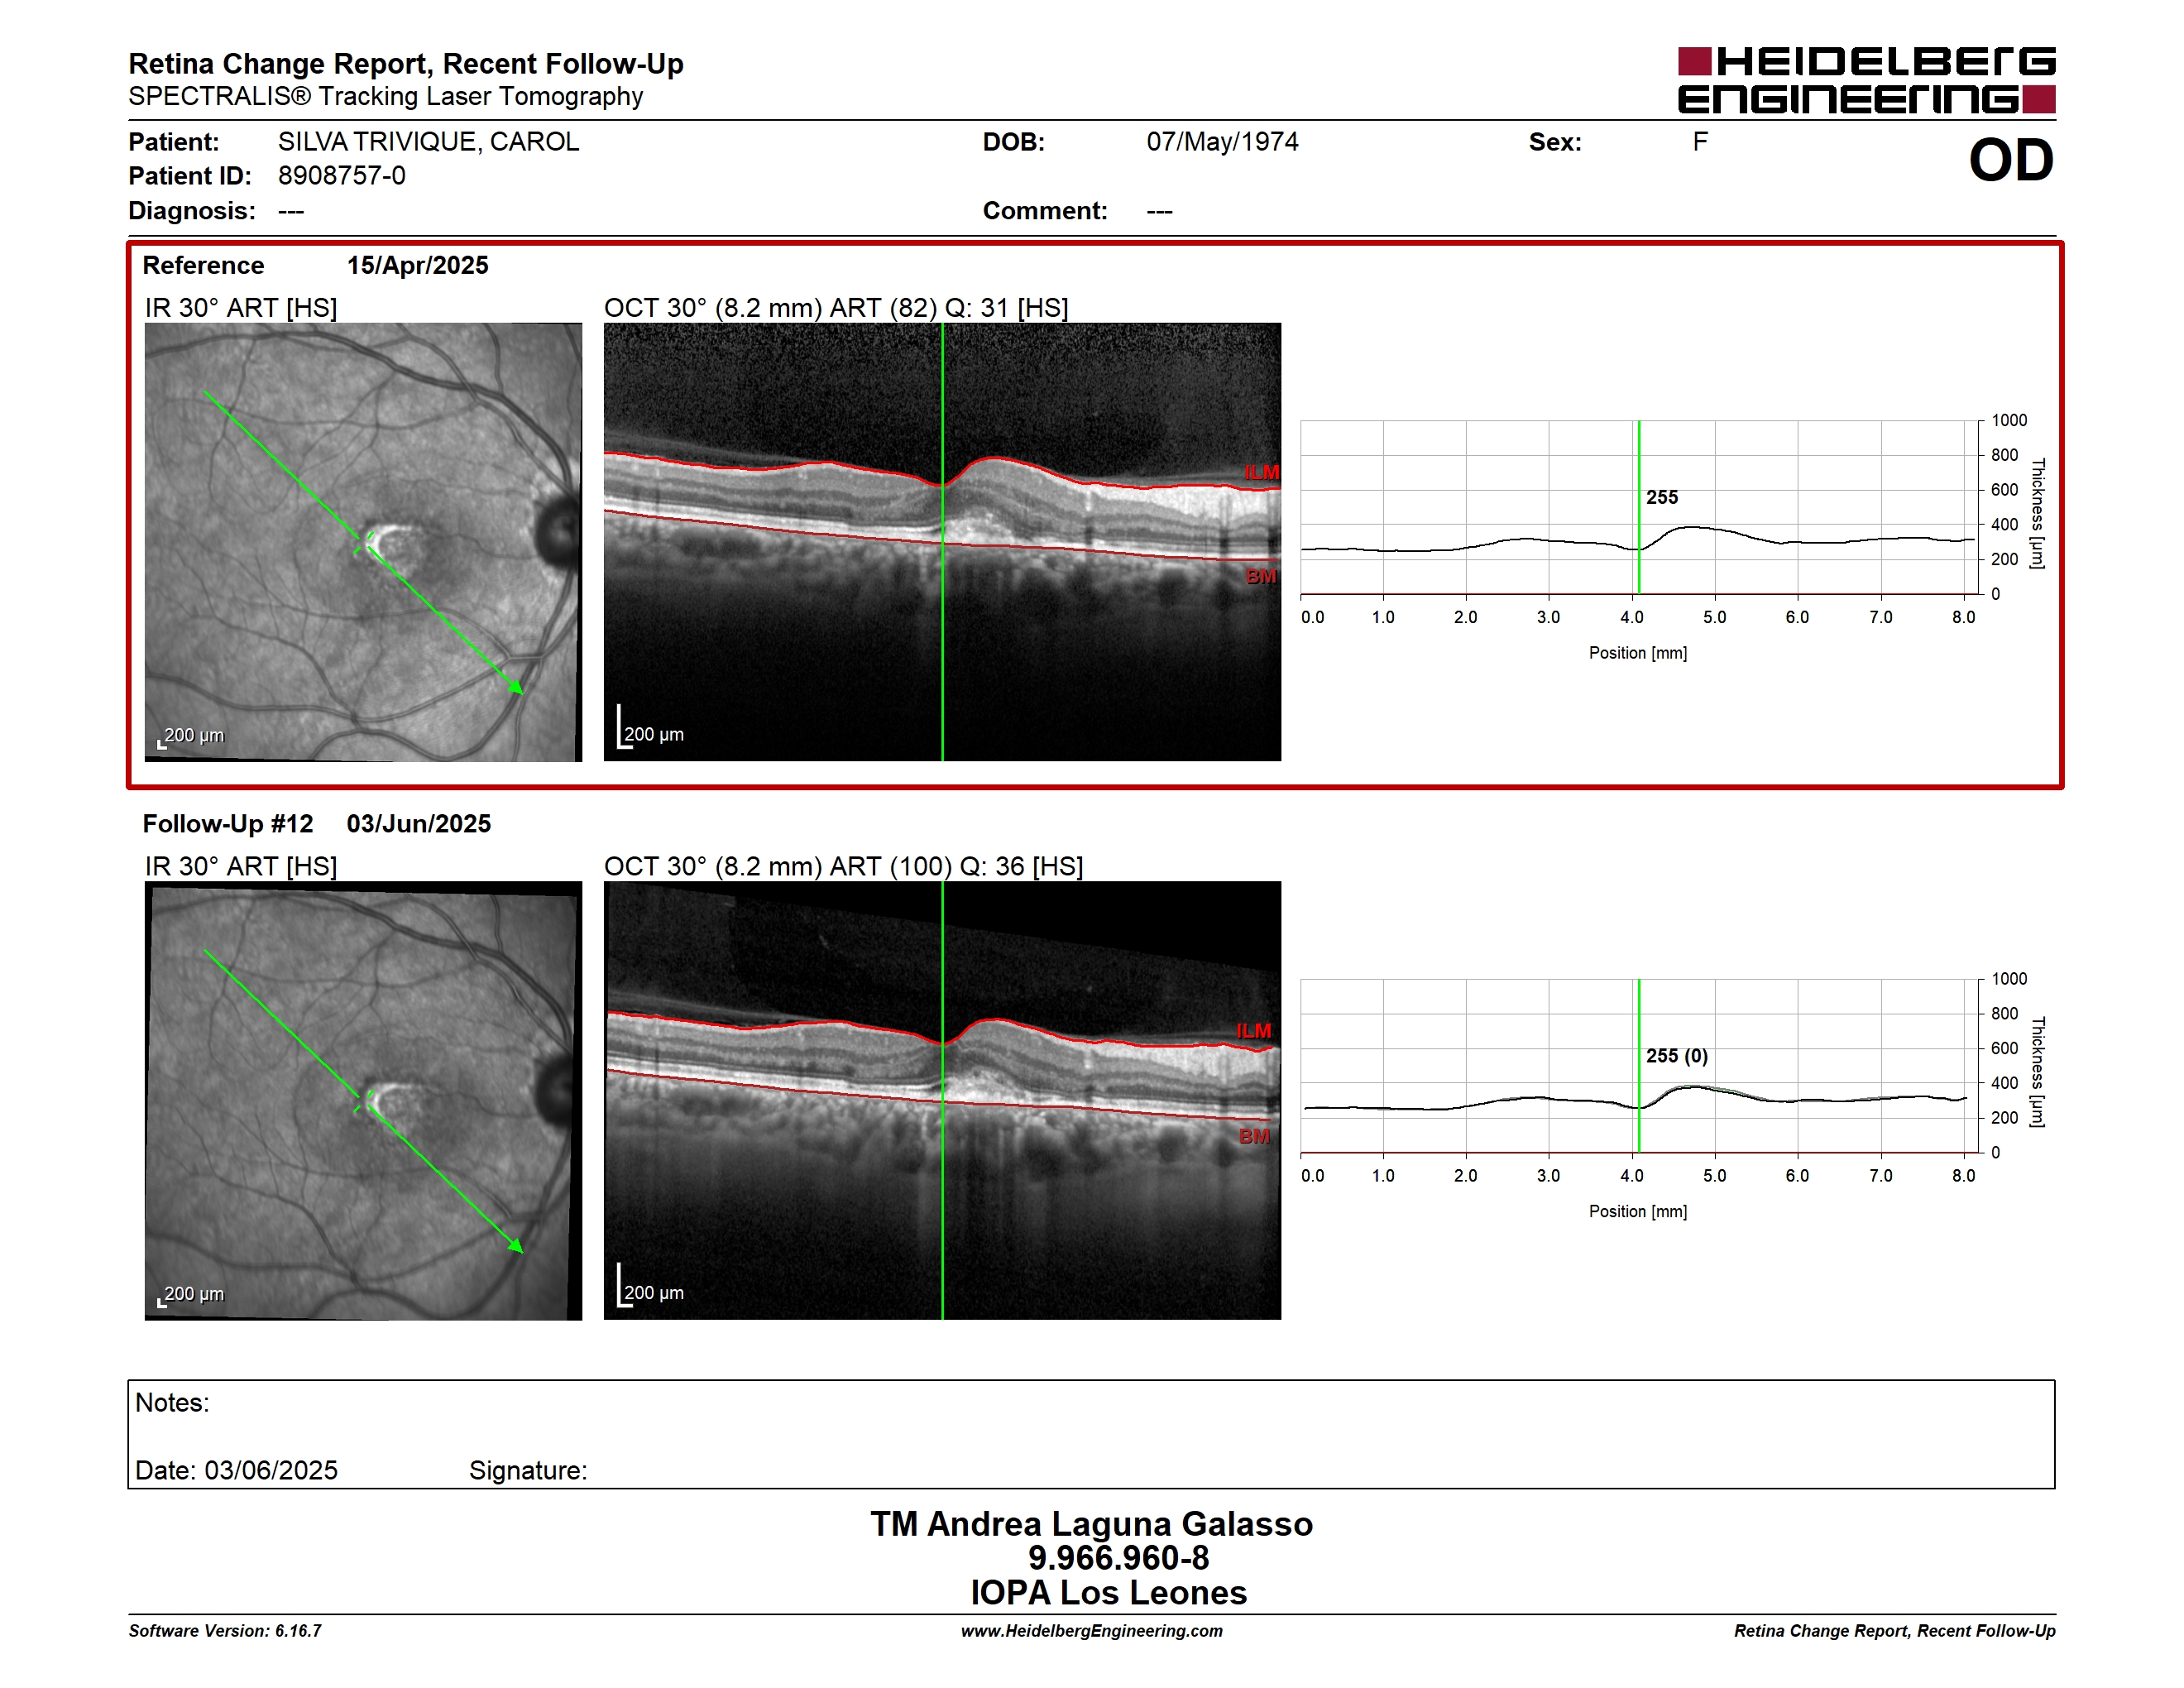Click the Notes field
Screen dimensions: 2184x1688
pos(1091,1434)
